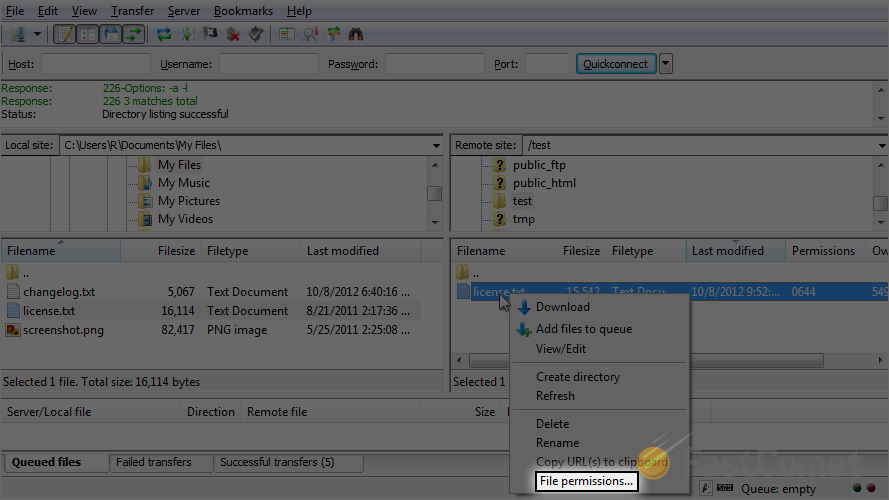
Task: Open the File menu
Action: (x=15, y=11)
